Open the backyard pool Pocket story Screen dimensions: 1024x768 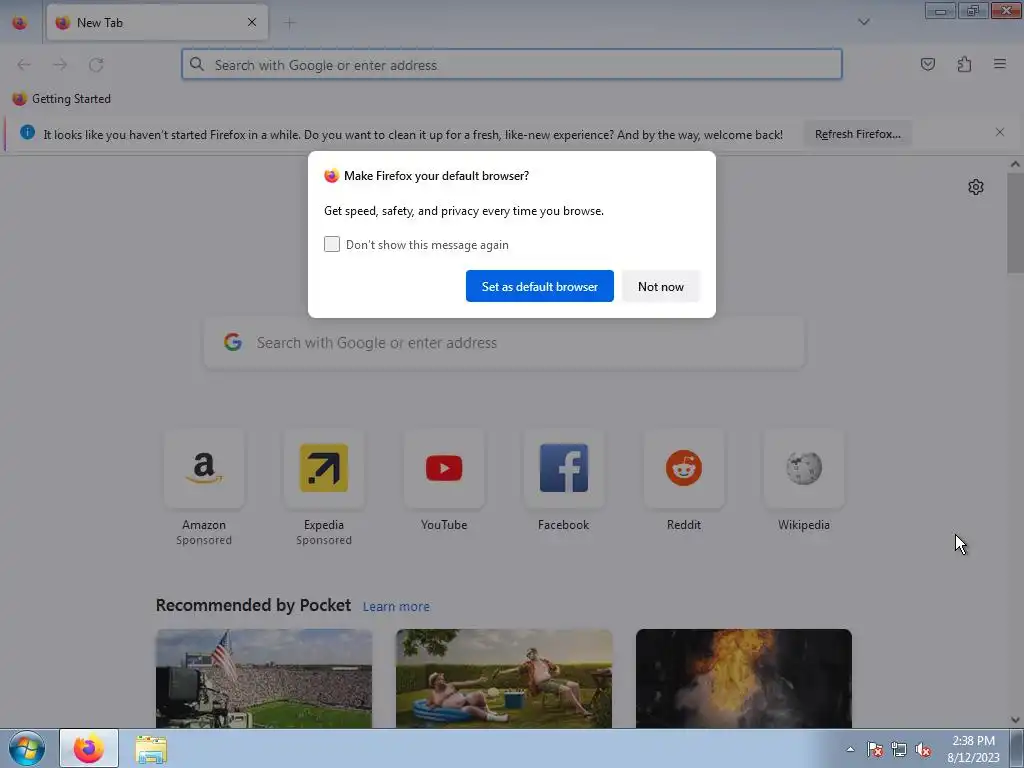[x=504, y=679]
